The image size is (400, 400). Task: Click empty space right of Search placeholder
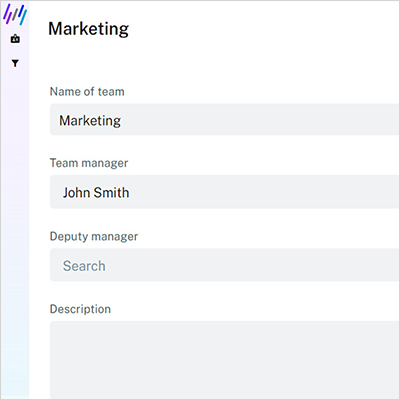click(x=253, y=265)
